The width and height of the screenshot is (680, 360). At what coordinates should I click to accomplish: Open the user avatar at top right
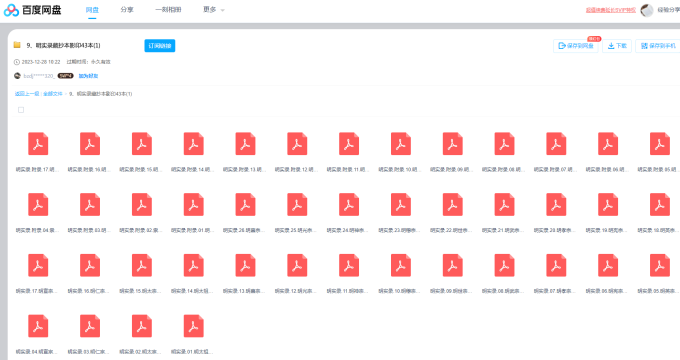tap(647, 10)
